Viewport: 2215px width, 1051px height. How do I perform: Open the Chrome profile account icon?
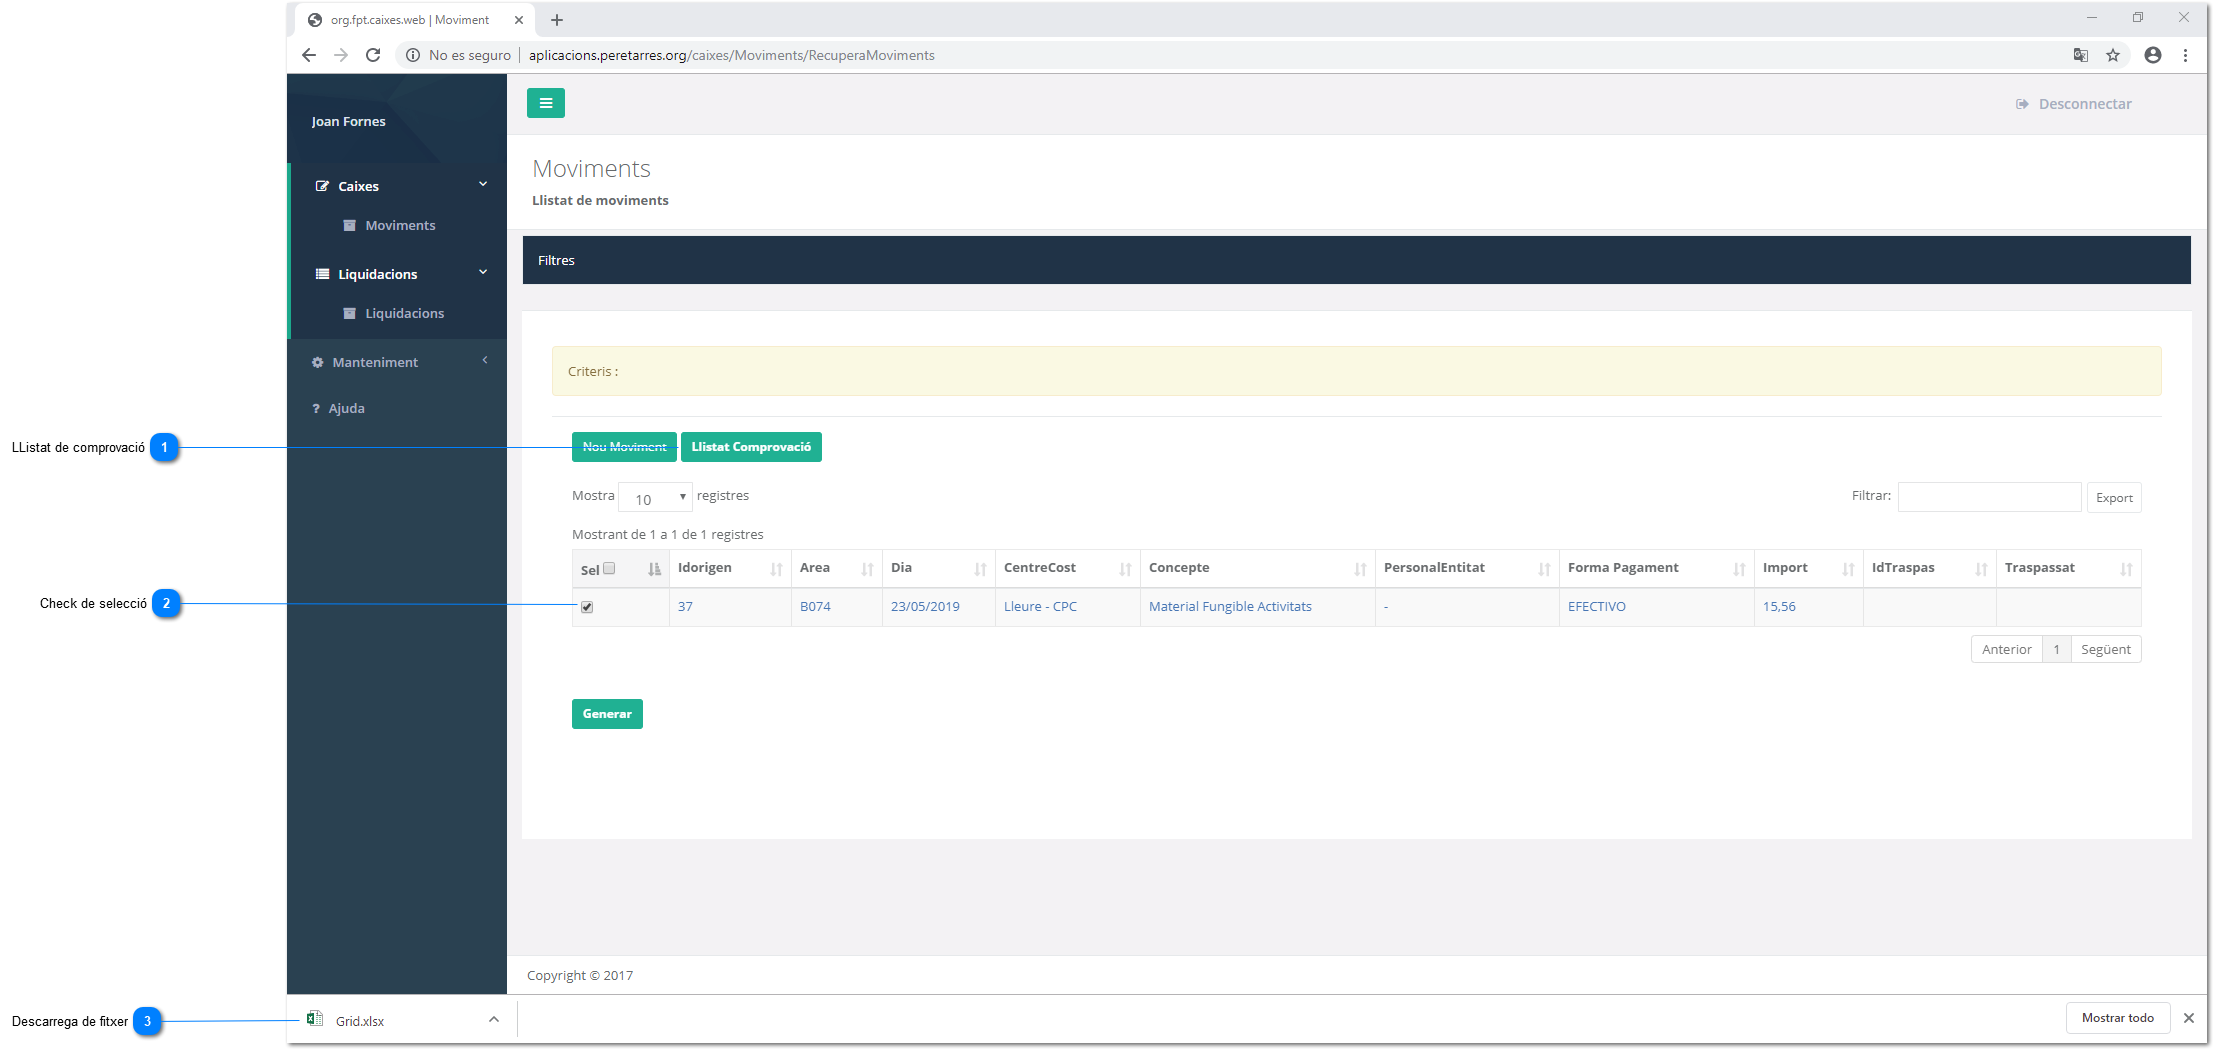coord(2153,55)
